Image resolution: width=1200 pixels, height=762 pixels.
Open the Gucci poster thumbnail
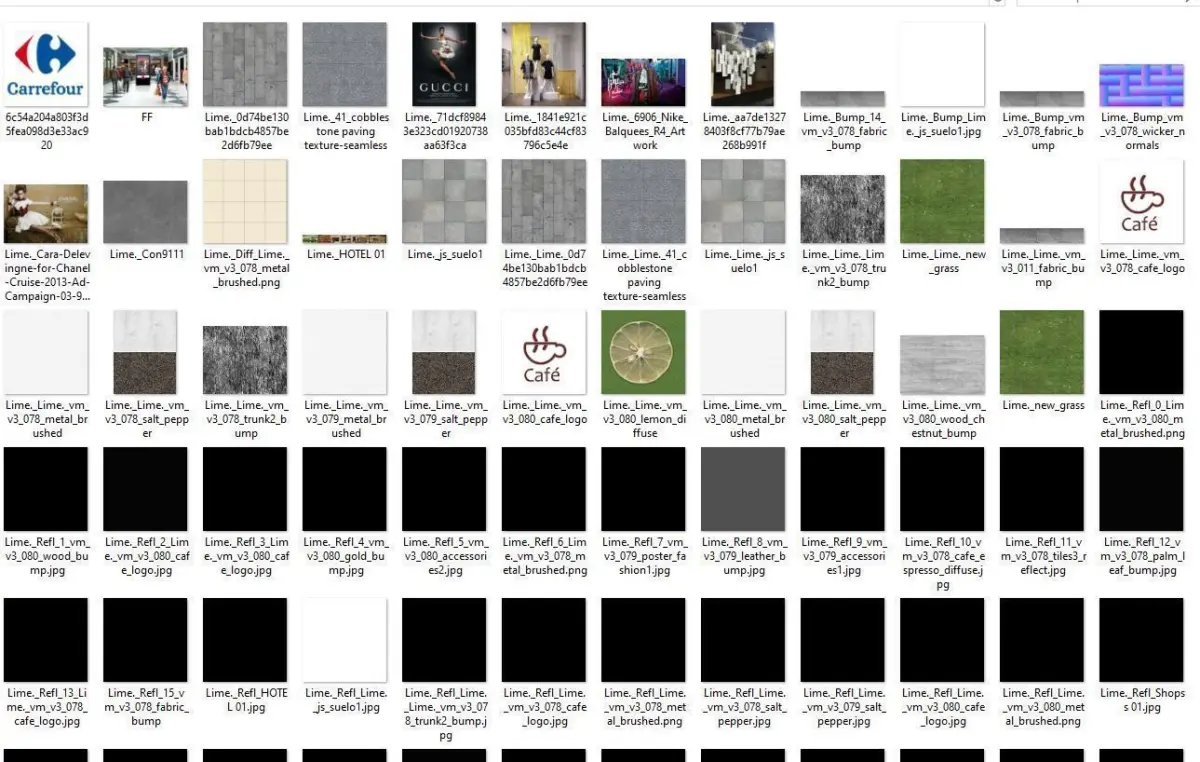[444, 65]
